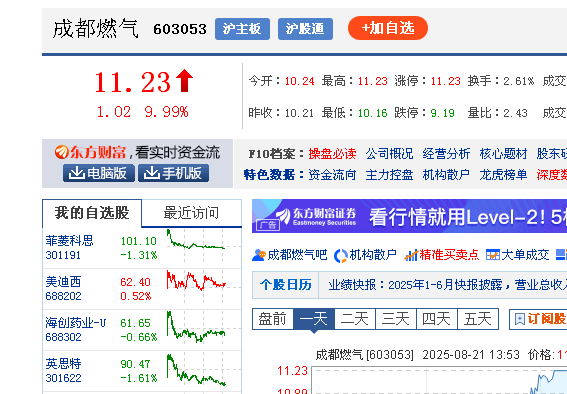Click the 成都燃气吧 chat icon
The height and width of the screenshot is (394, 567).
[259, 255]
